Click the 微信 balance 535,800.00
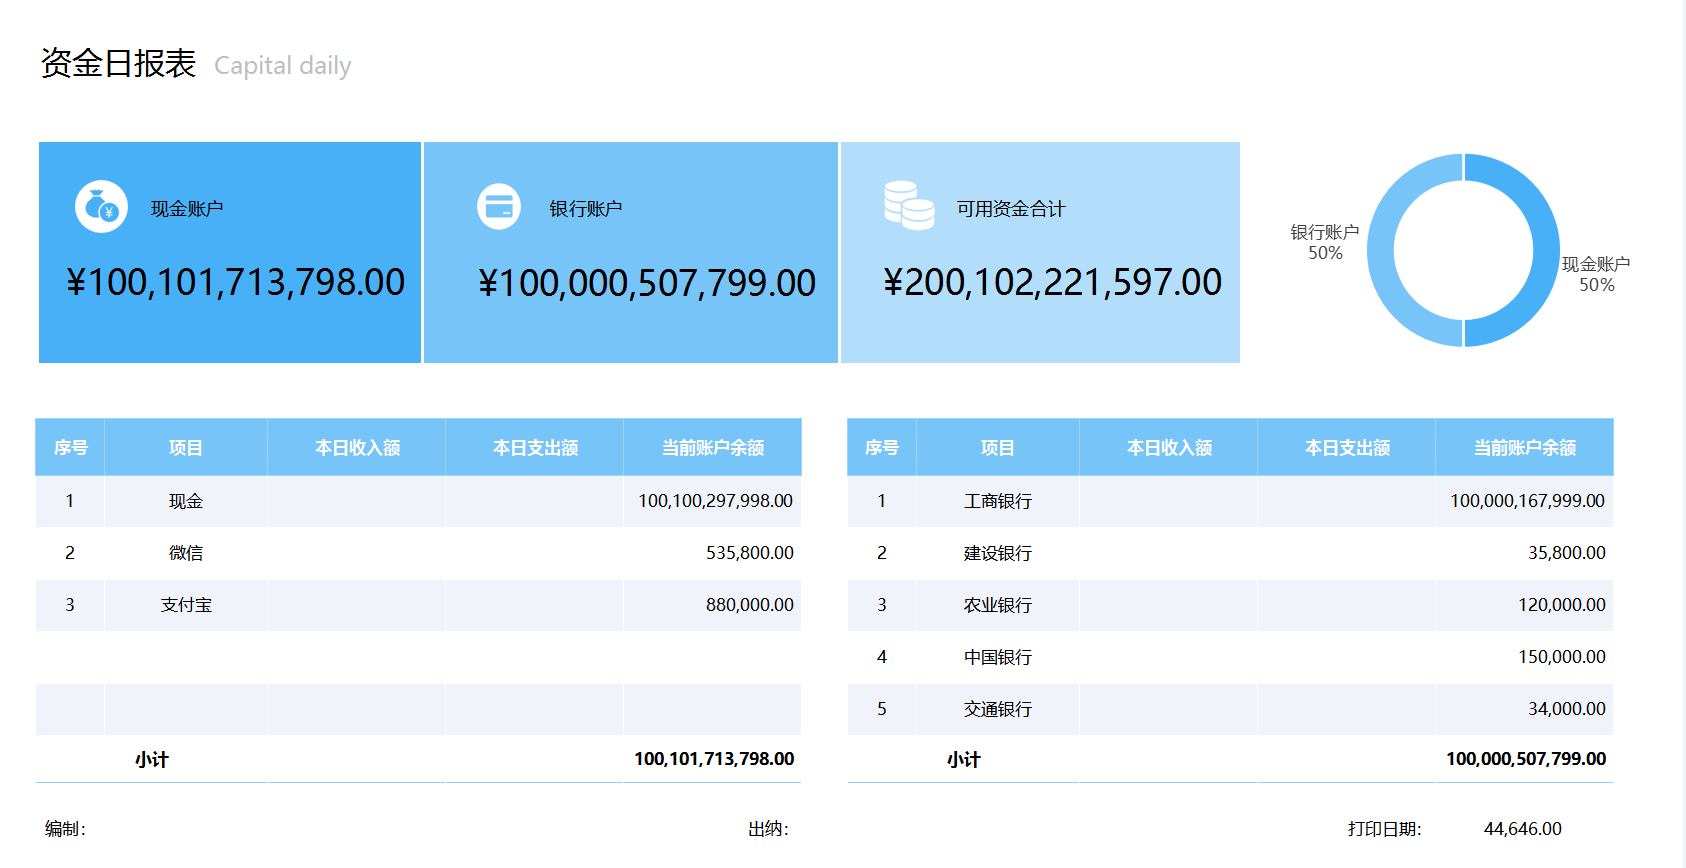The width and height of the screenshot is (1686, 868). [749, 553]
